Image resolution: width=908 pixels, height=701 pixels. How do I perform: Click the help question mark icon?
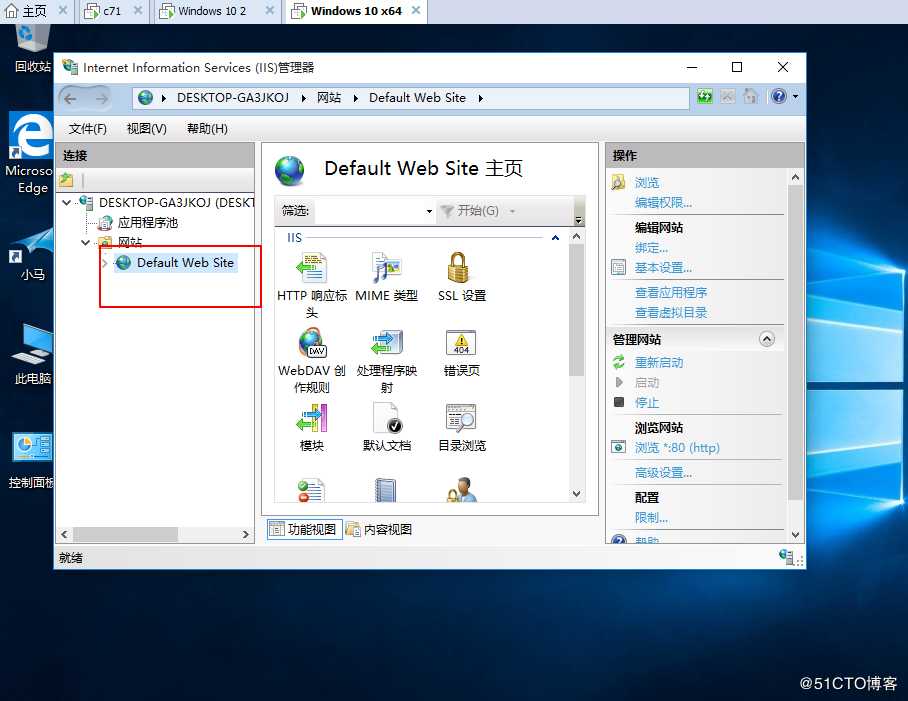pos(779,96)
